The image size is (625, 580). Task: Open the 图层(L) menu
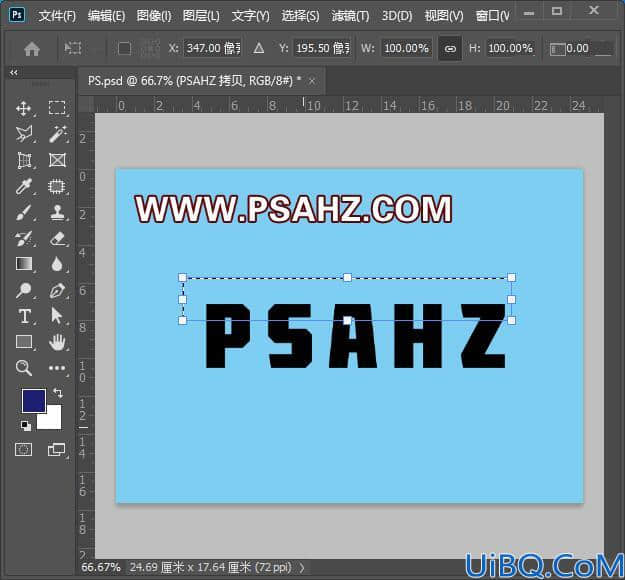tap(201, 16)
